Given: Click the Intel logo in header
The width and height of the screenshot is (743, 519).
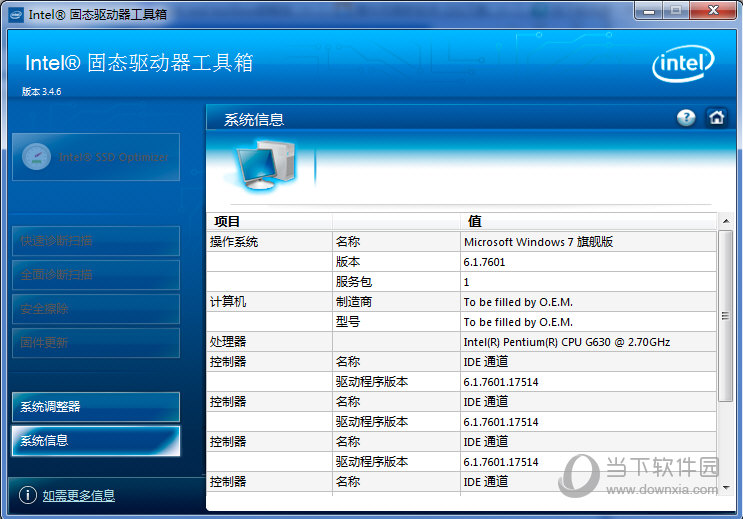Looking at the screenshot, I should [683, 63].
